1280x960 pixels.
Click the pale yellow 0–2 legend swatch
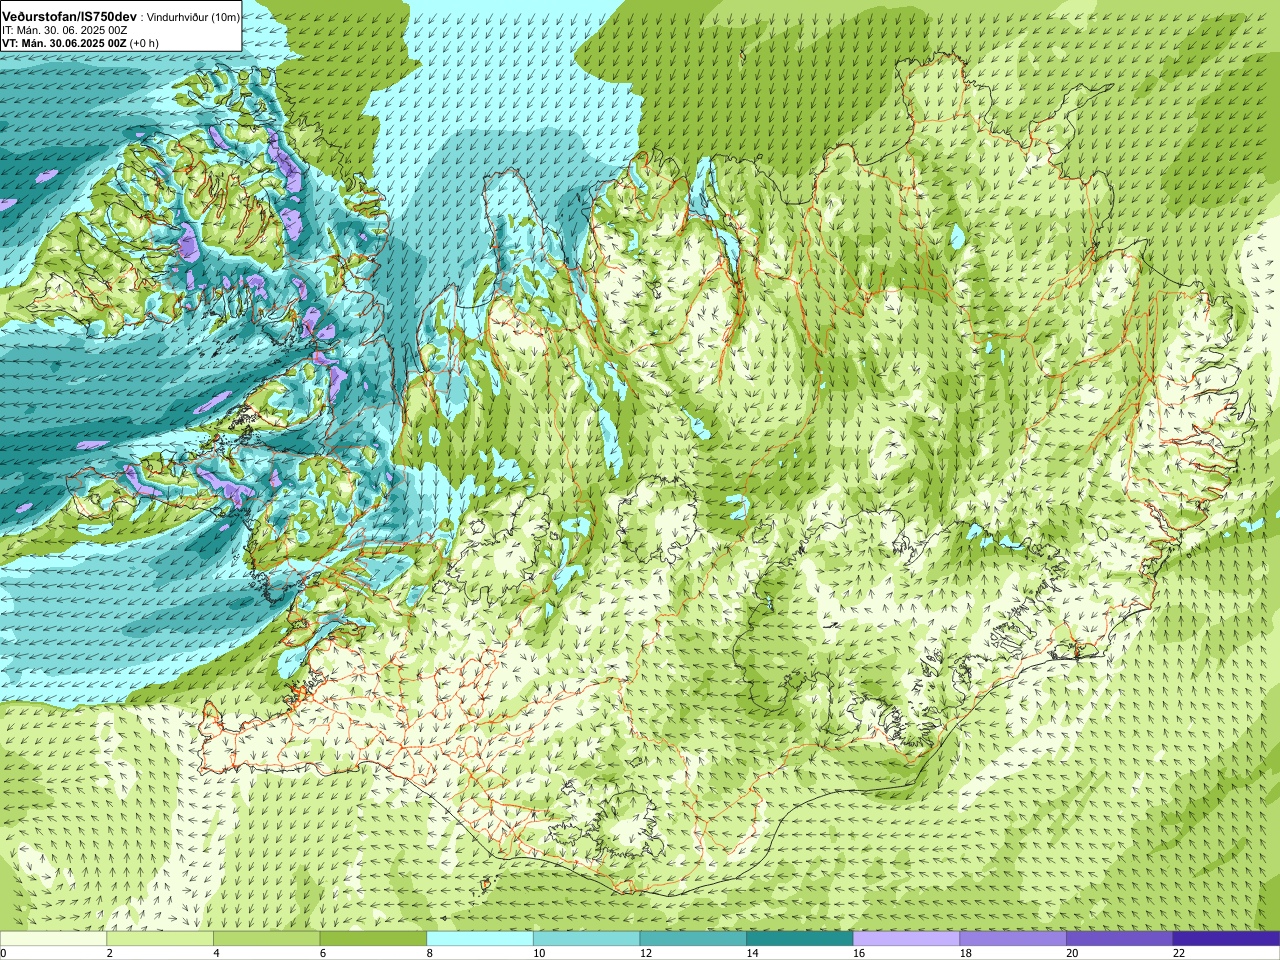click(53, 939)
